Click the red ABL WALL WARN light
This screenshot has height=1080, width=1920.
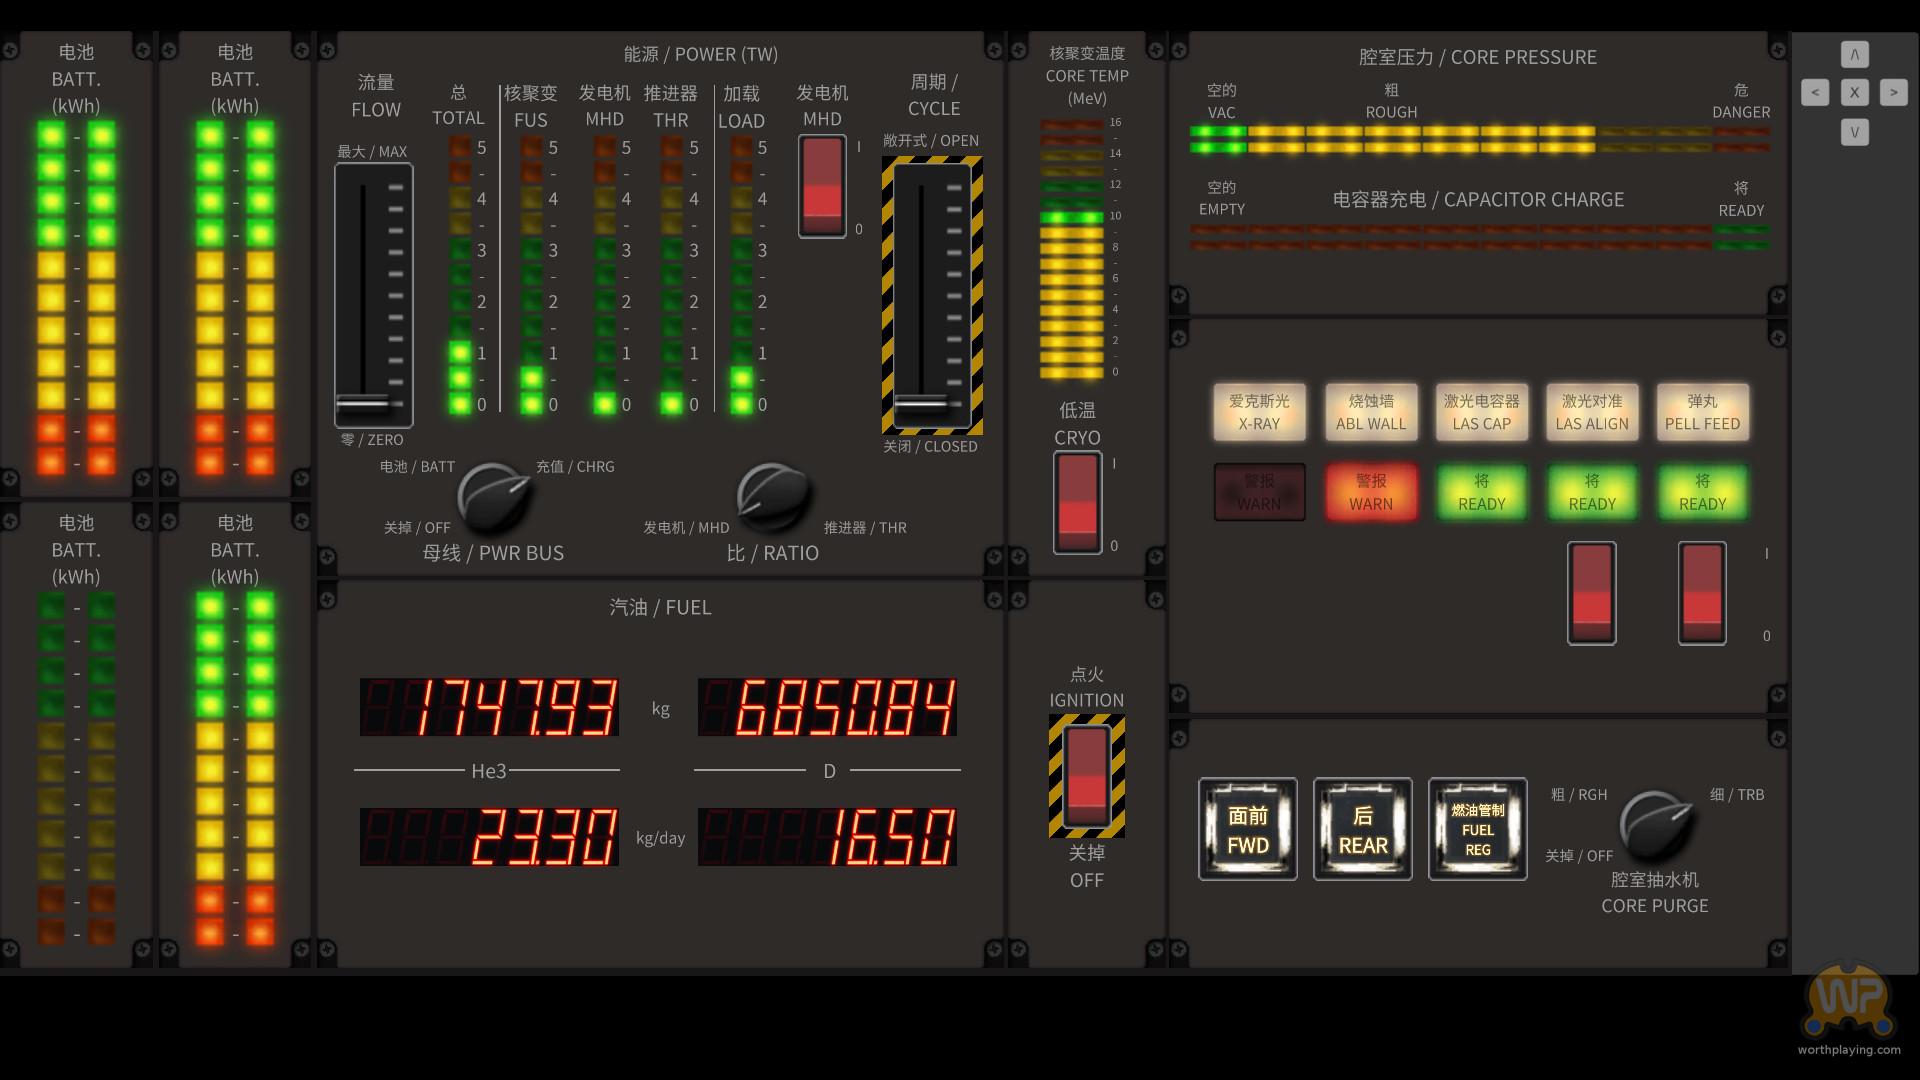pyautogui.click(x=1370, y=492)
